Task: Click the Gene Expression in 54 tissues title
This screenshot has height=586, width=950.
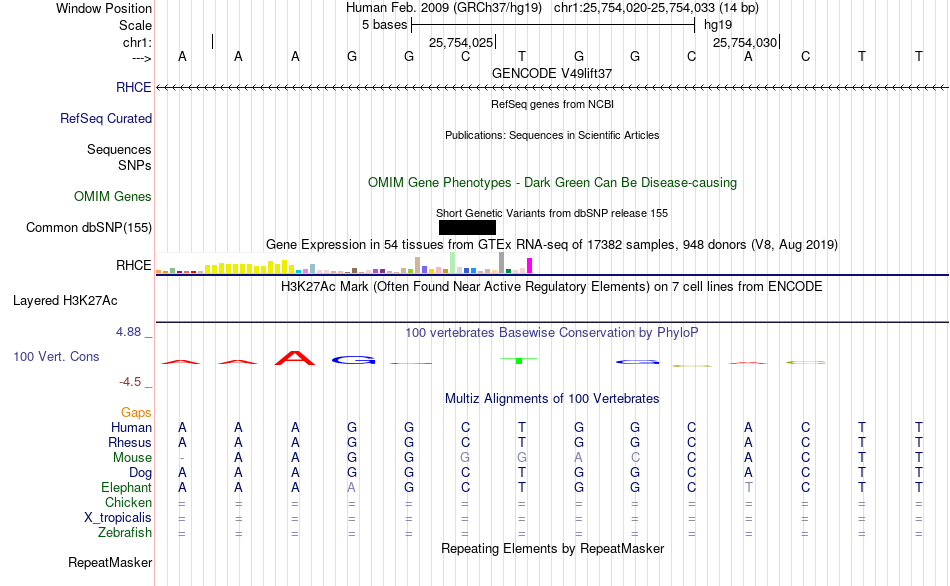Action: 552,244
